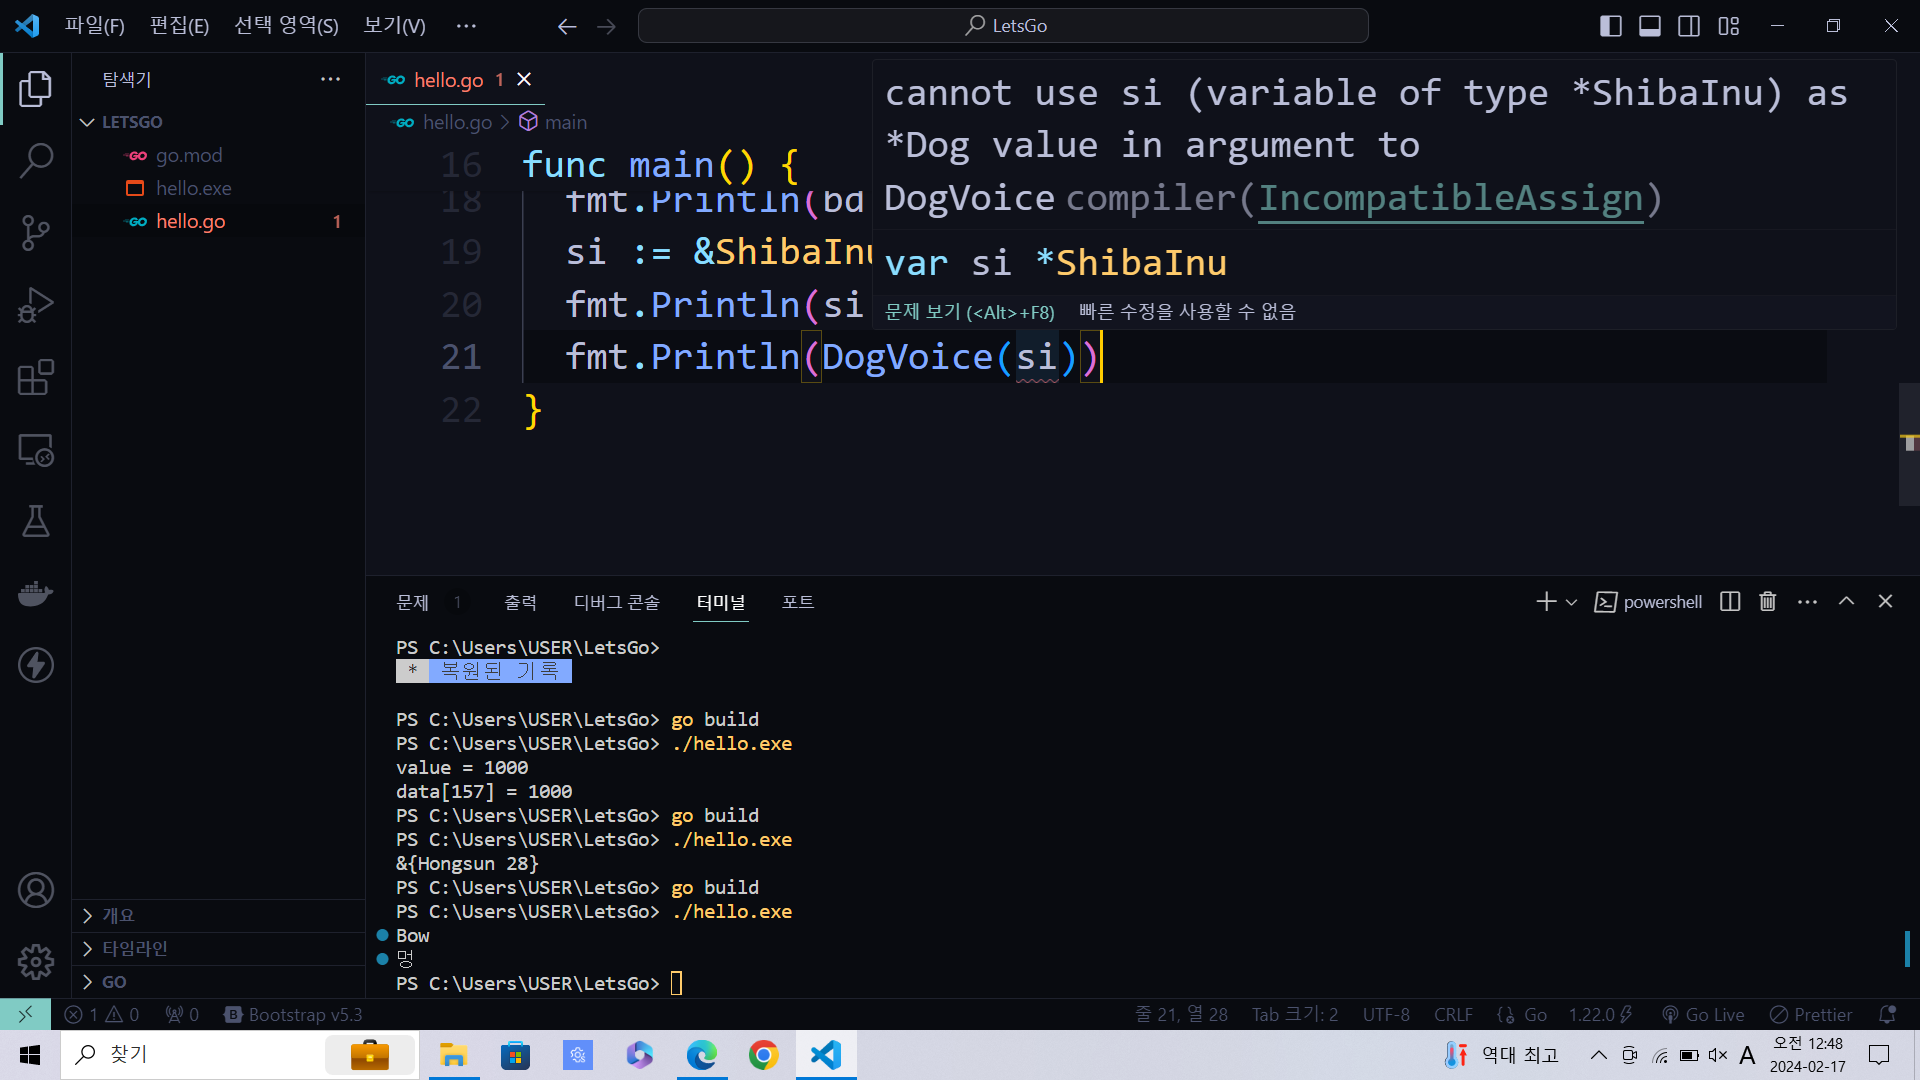Expand the 타임라인 section
1920x1080 pixels.
135,948
